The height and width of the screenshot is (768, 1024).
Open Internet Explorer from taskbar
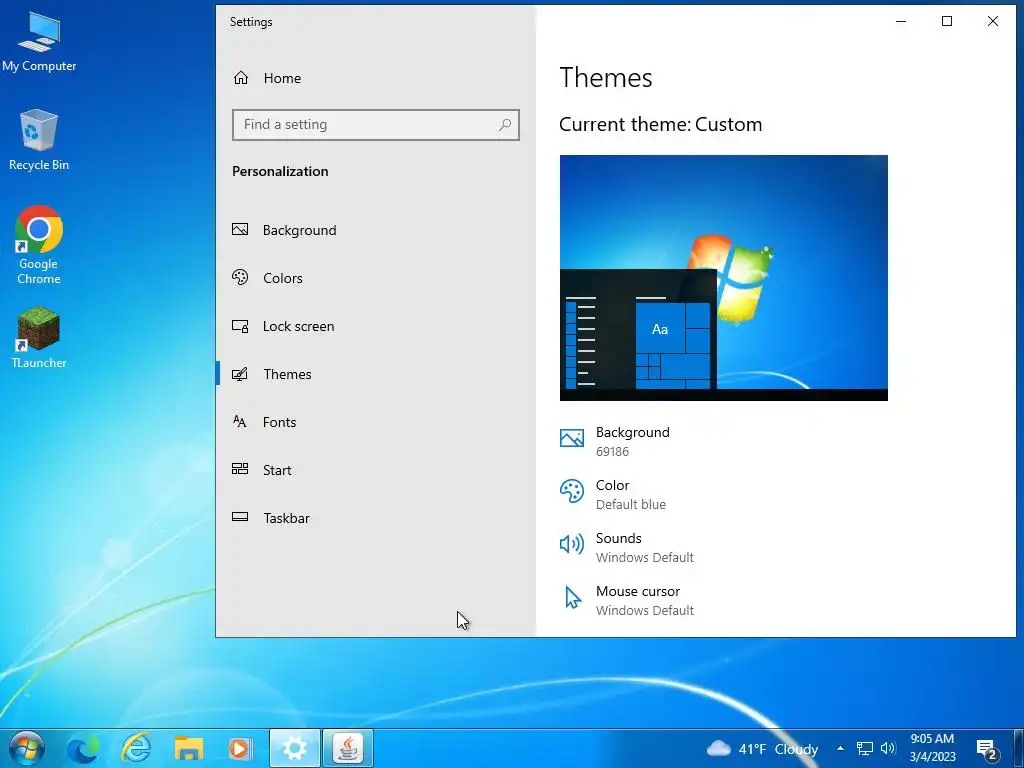[136, 748]
